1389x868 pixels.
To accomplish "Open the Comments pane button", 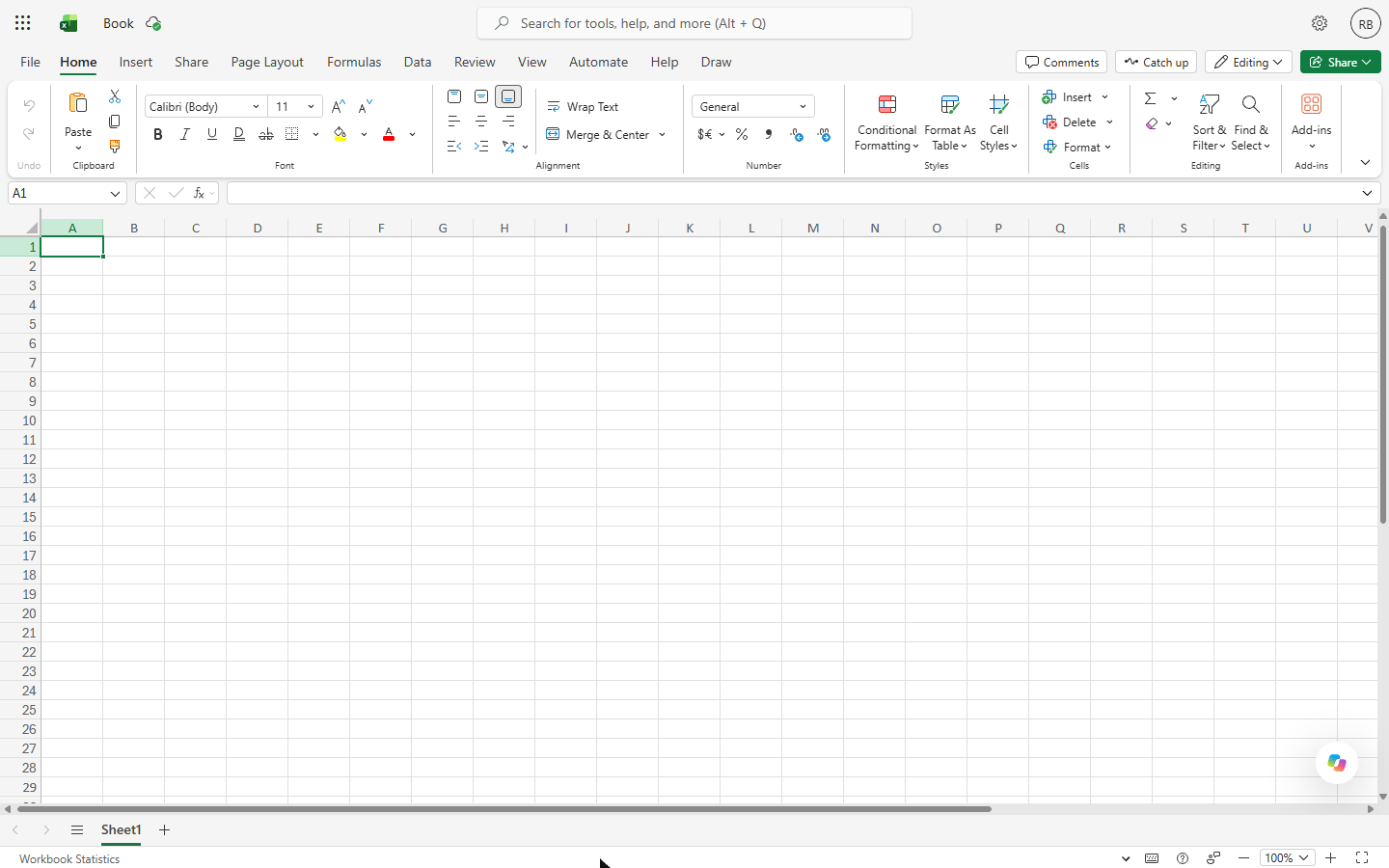I will (x=1061, y=62).
